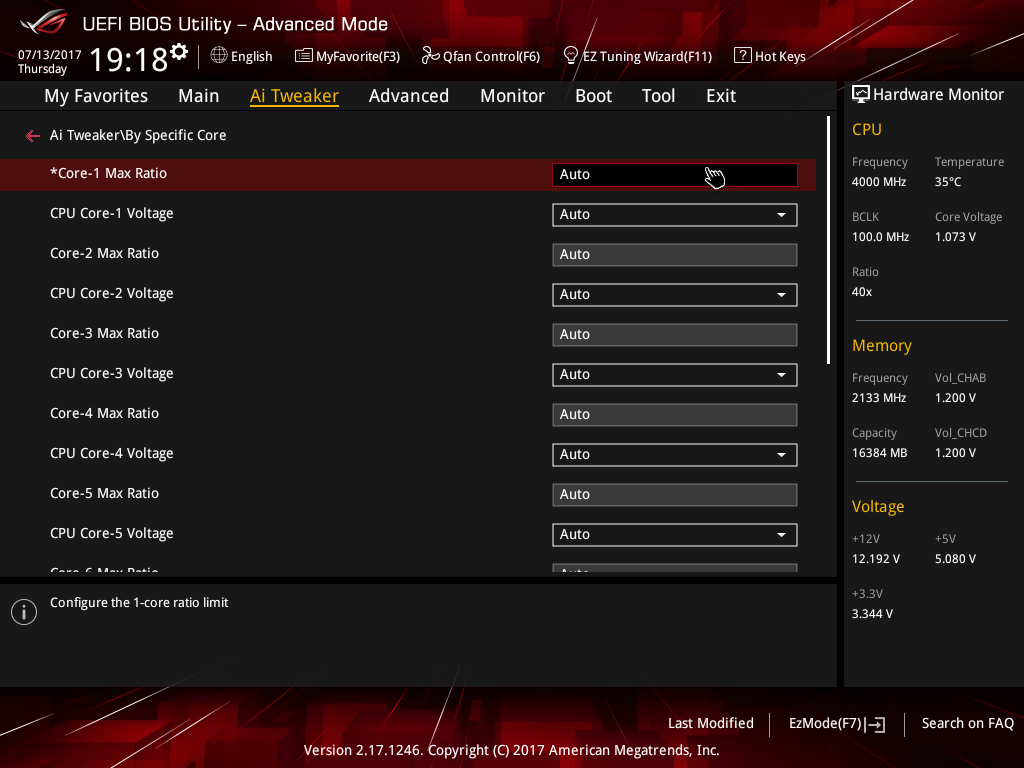This screenshot has width=1024, height=768.
Task: Click the 2133 MHz memory frequency value
Action: click(879, 398)
